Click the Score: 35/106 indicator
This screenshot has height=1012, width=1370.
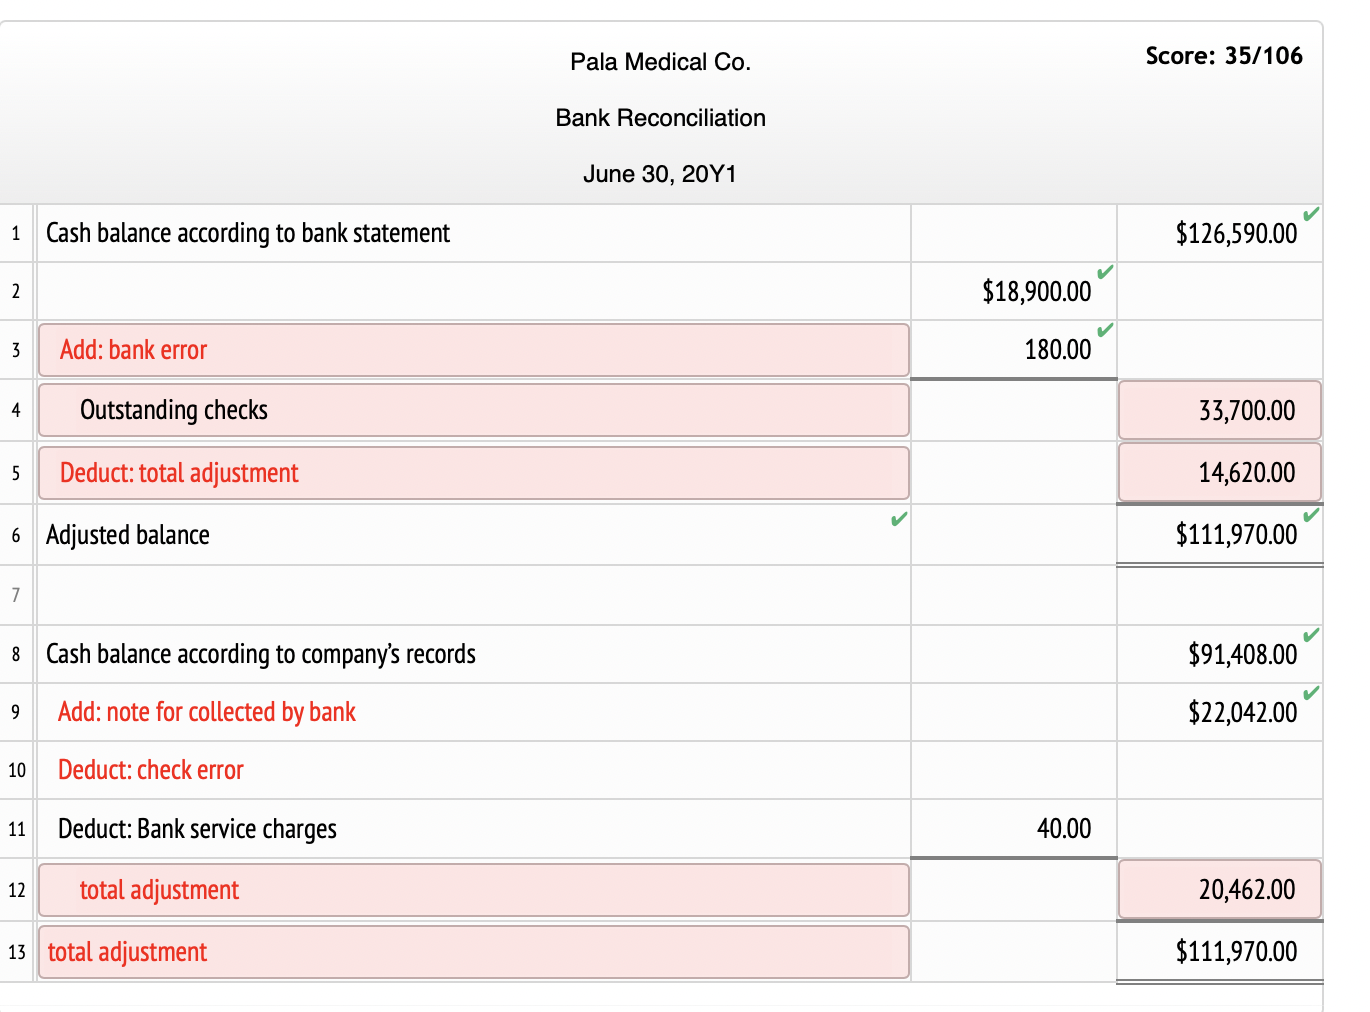pos(1225,56)
